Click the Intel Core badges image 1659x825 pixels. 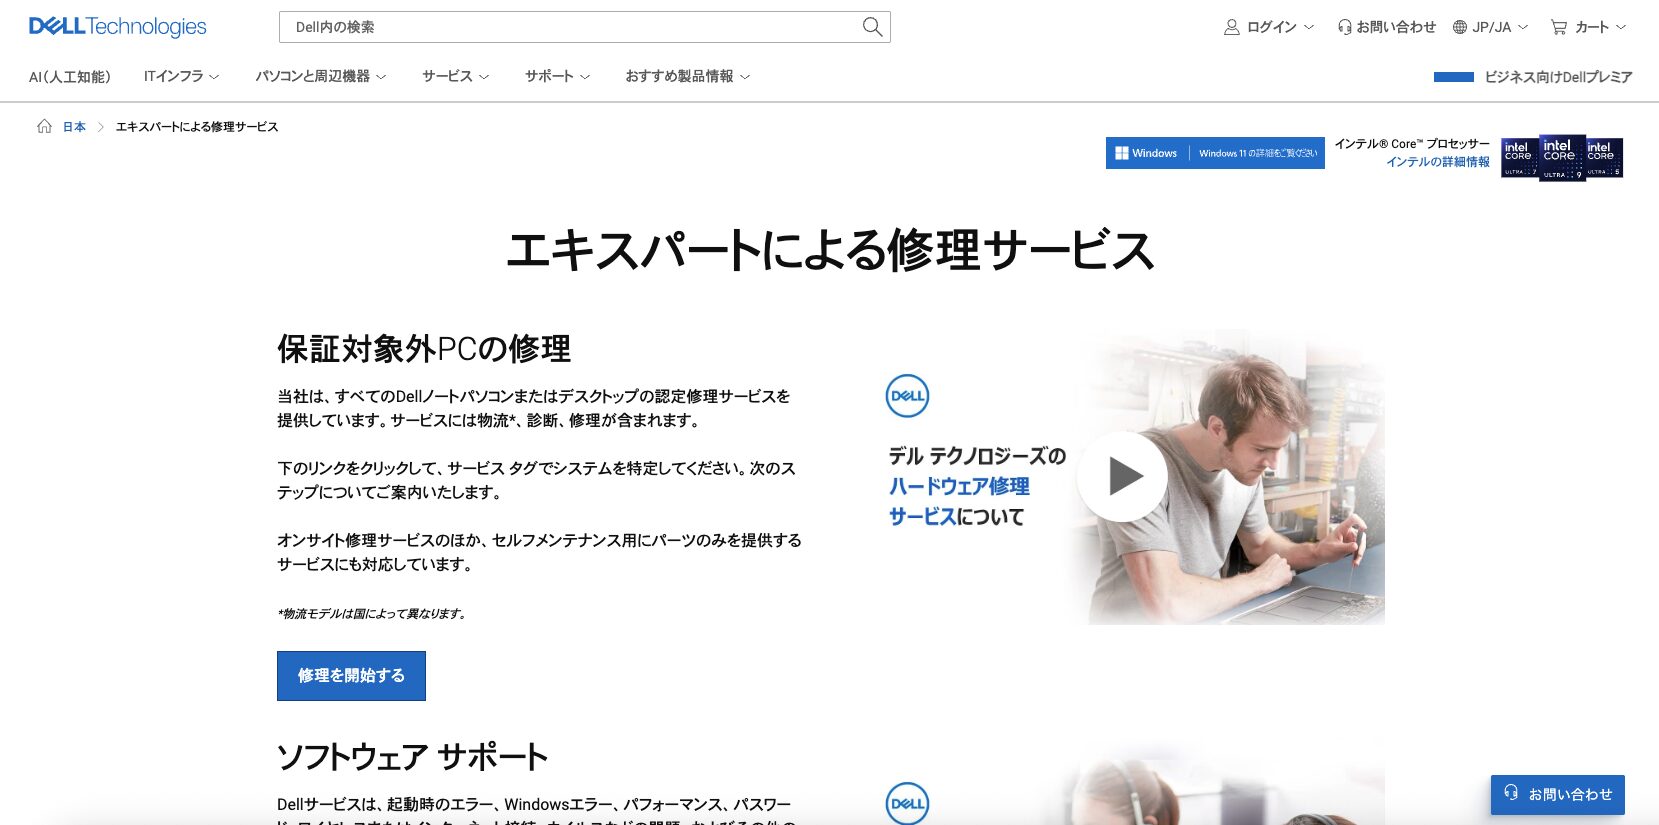coord(1562,158)
